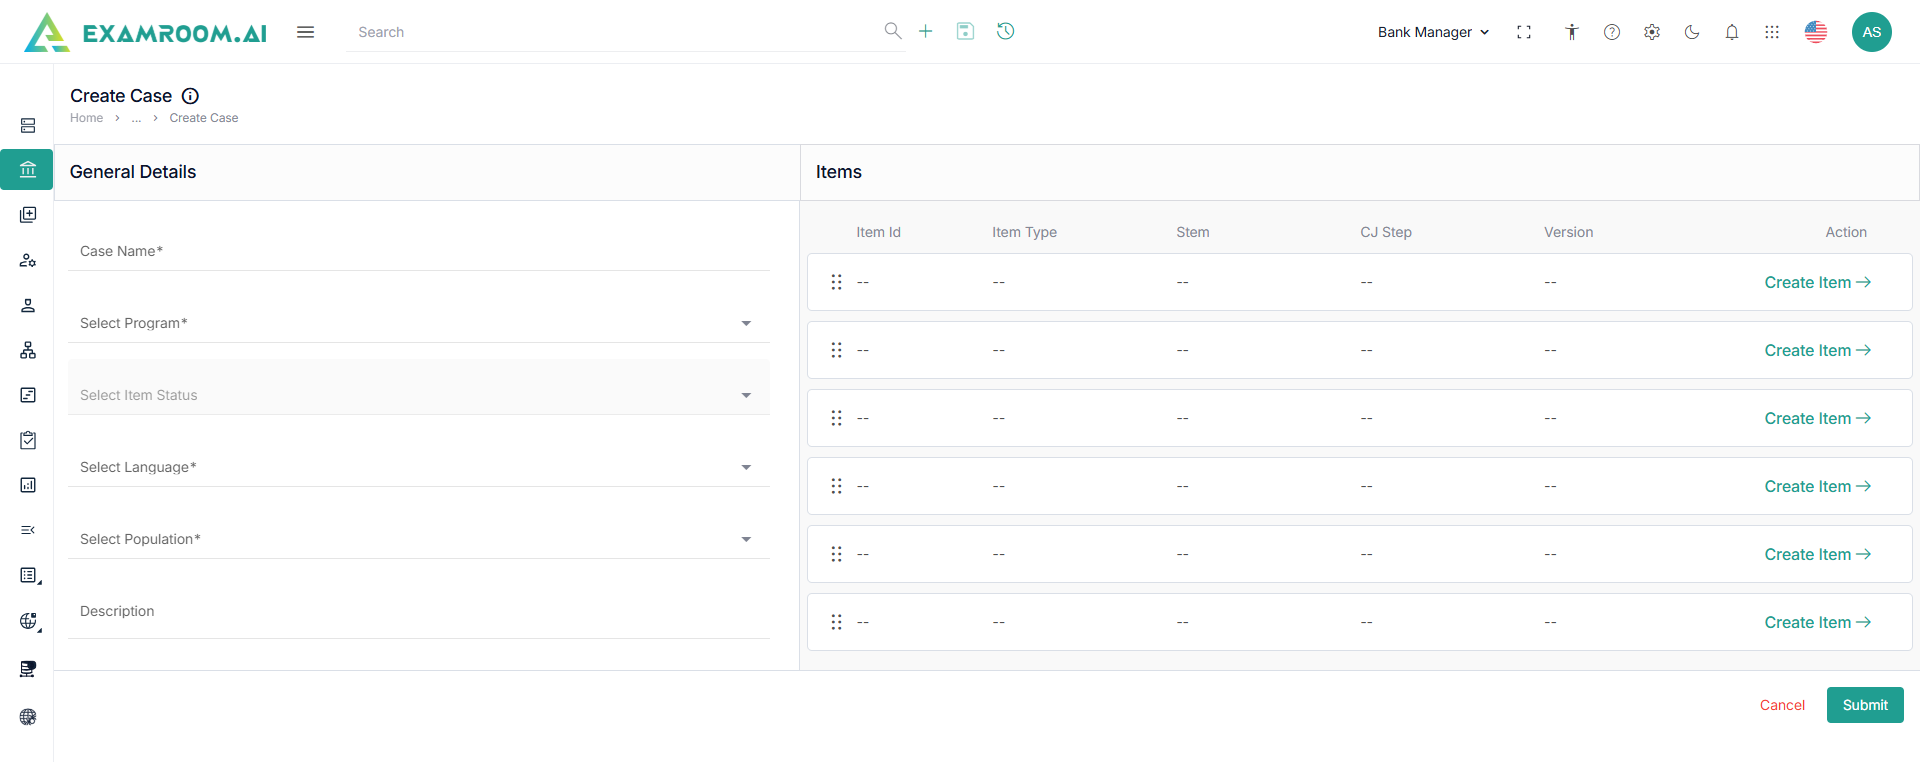Viewport: 1920px width, 762px height.
Task: Open the Select Language dropdown
Action: (x=418, y=467)
